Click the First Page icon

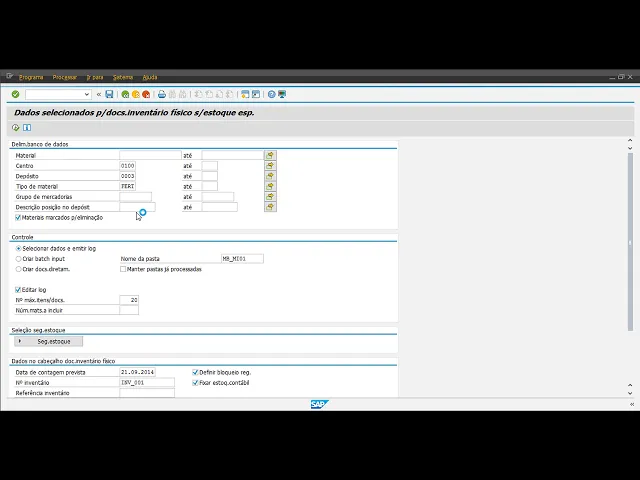(x=198, y=94)
